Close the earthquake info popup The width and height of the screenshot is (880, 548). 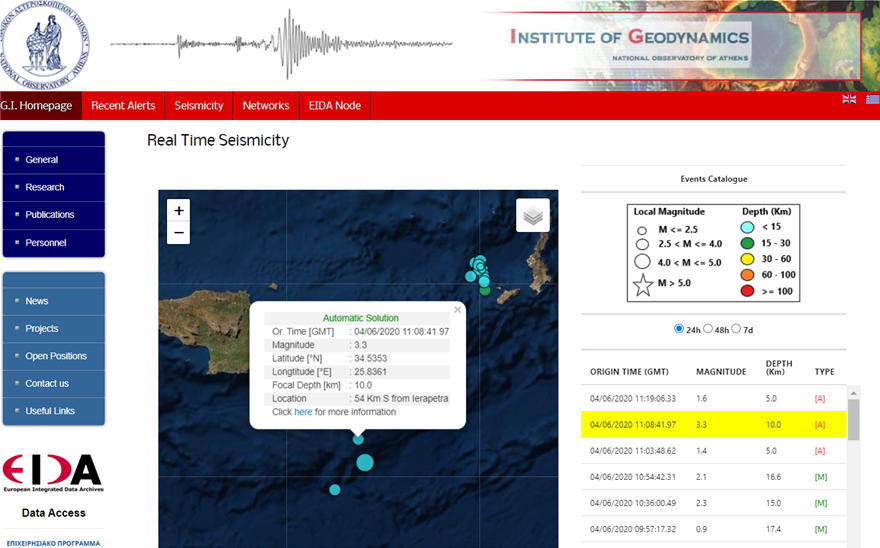[x=457, y=310]
